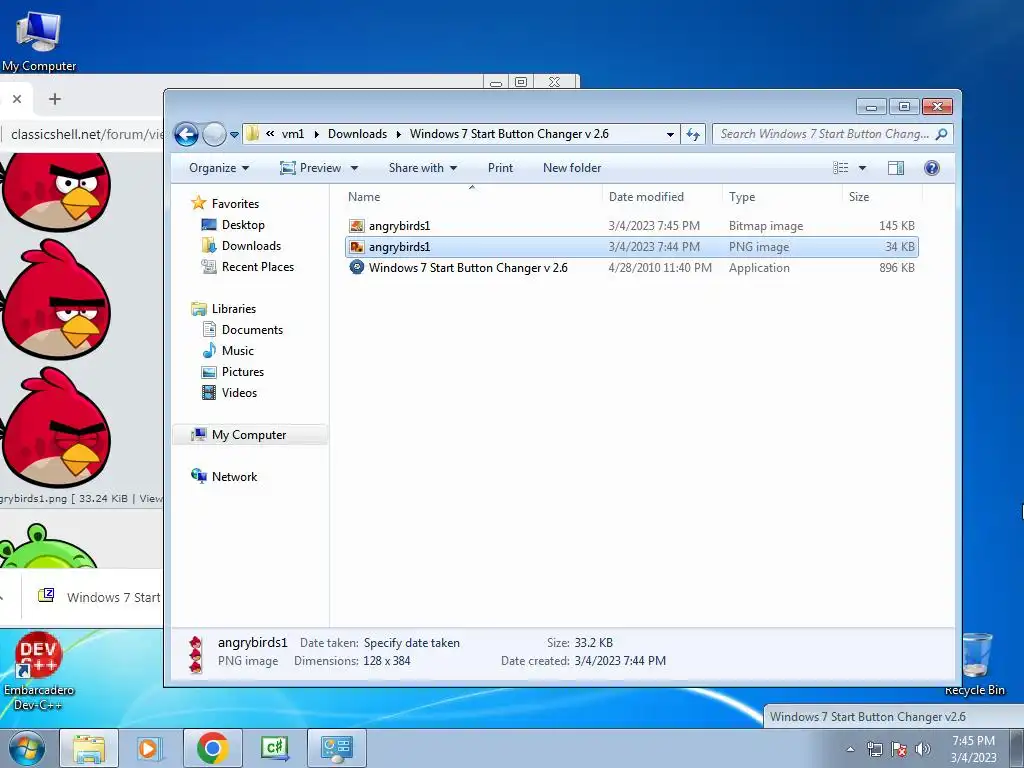This screenshot has height=768, width=1024.
Task: Select the Windows 7 Start Button Changer application icon
Action: [357, 268]
